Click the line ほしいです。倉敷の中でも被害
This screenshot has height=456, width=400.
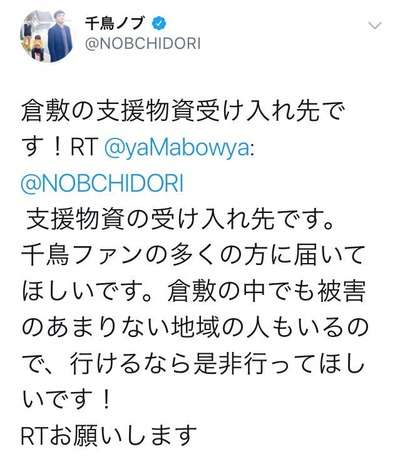(x=193, y=292)
